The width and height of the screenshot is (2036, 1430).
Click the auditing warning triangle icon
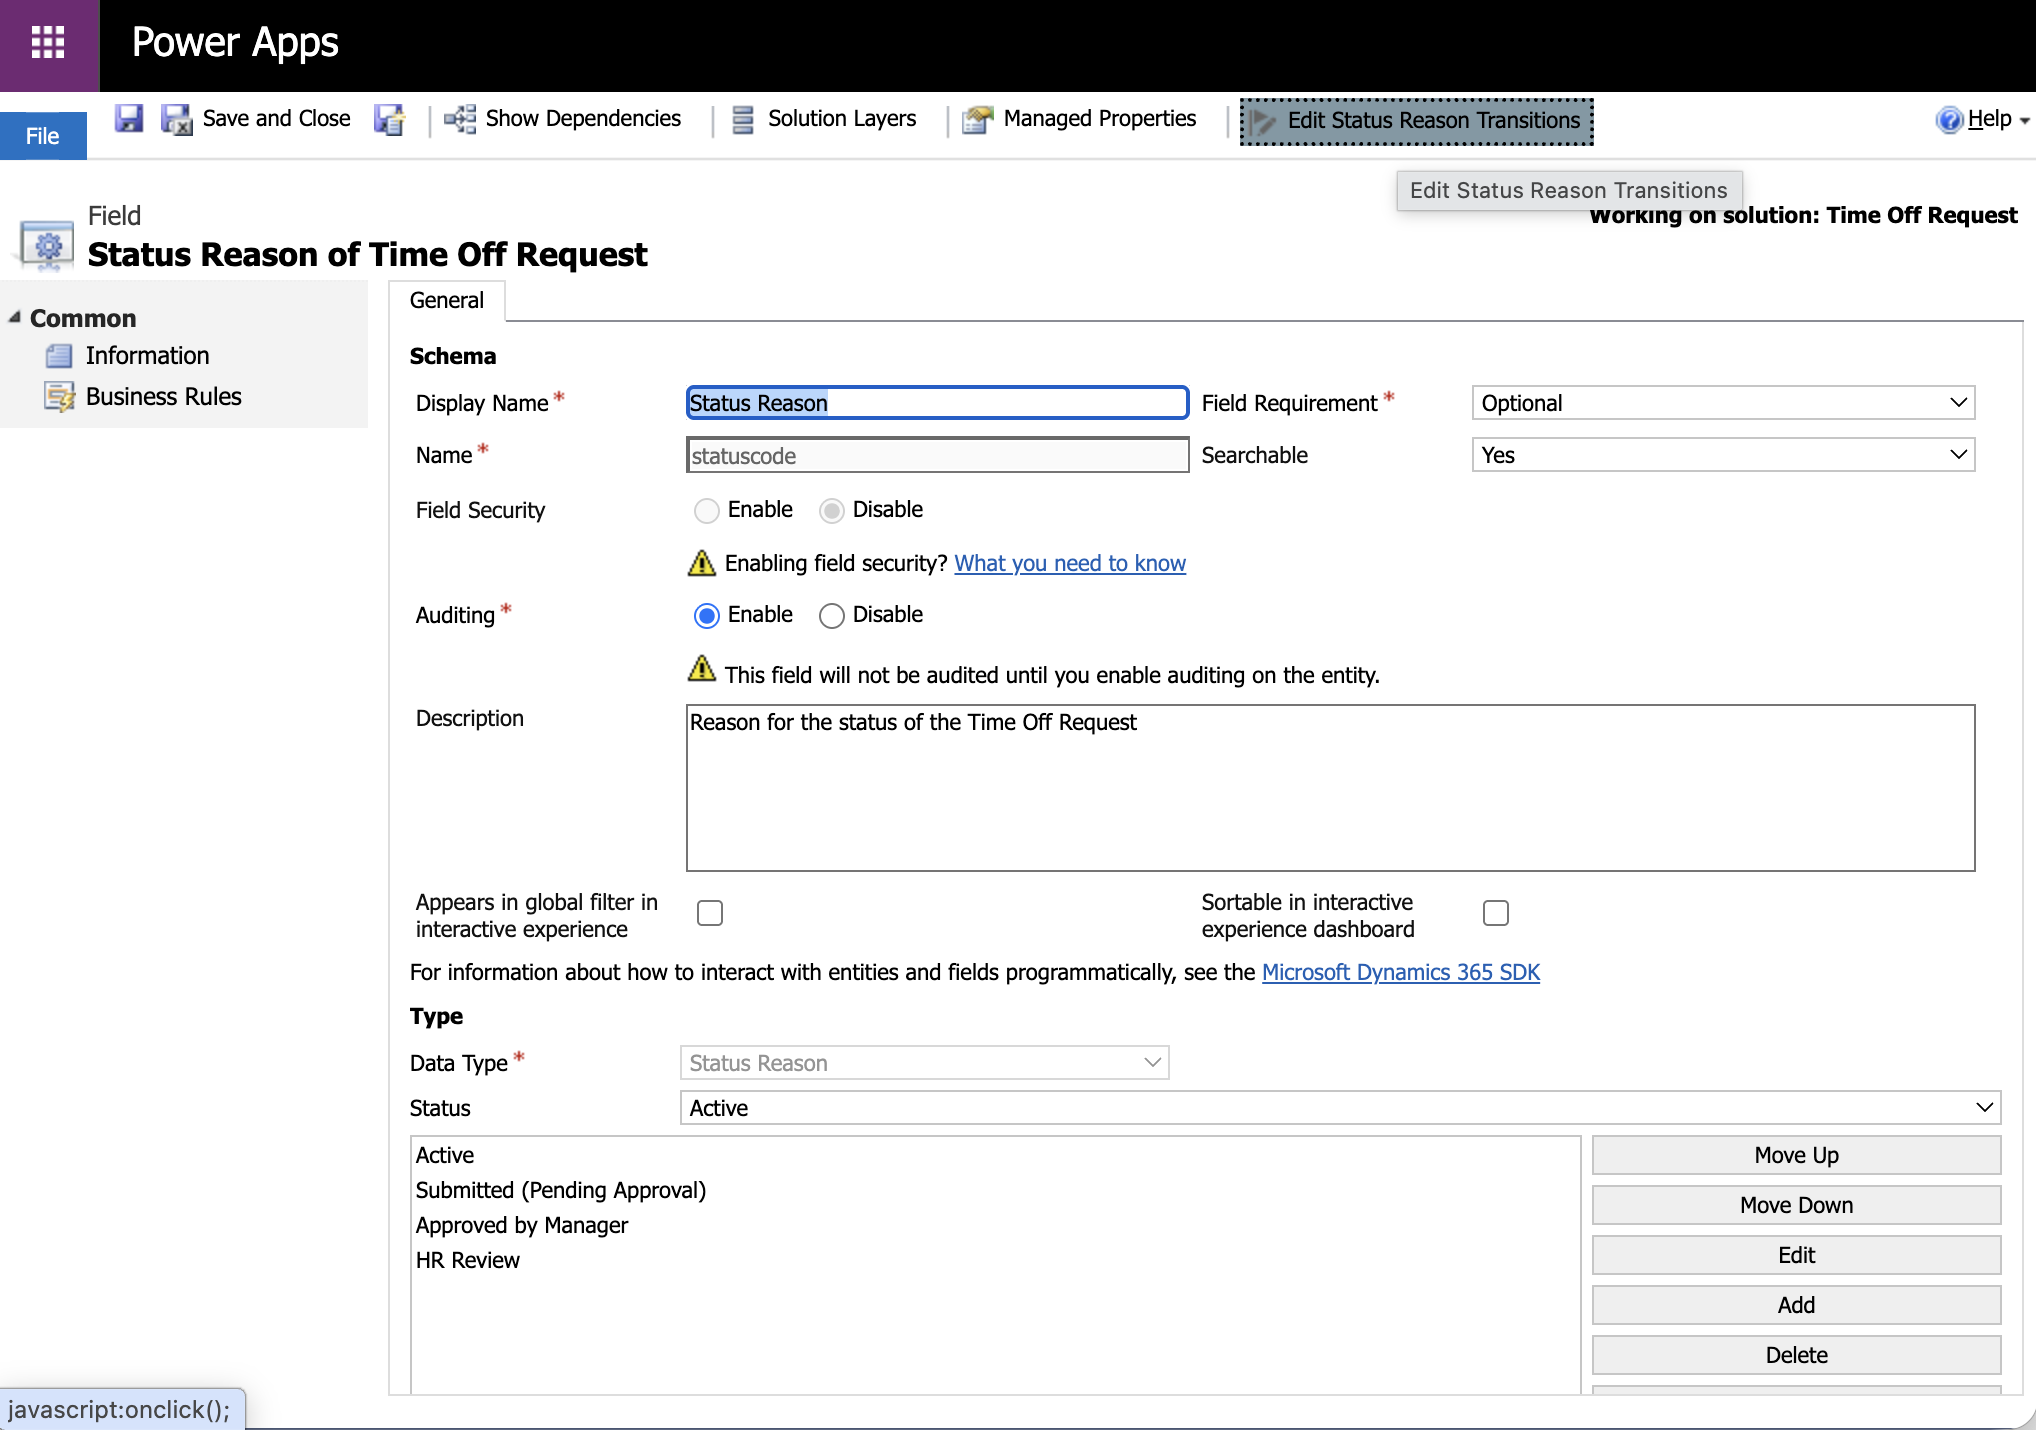[702, 668]
